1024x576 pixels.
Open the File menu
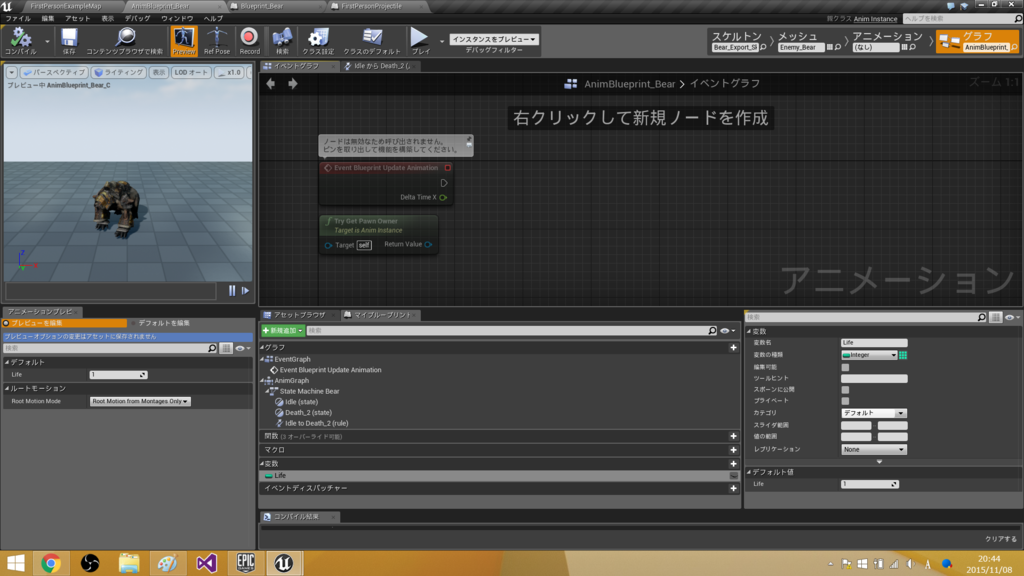tap(18, 19)
